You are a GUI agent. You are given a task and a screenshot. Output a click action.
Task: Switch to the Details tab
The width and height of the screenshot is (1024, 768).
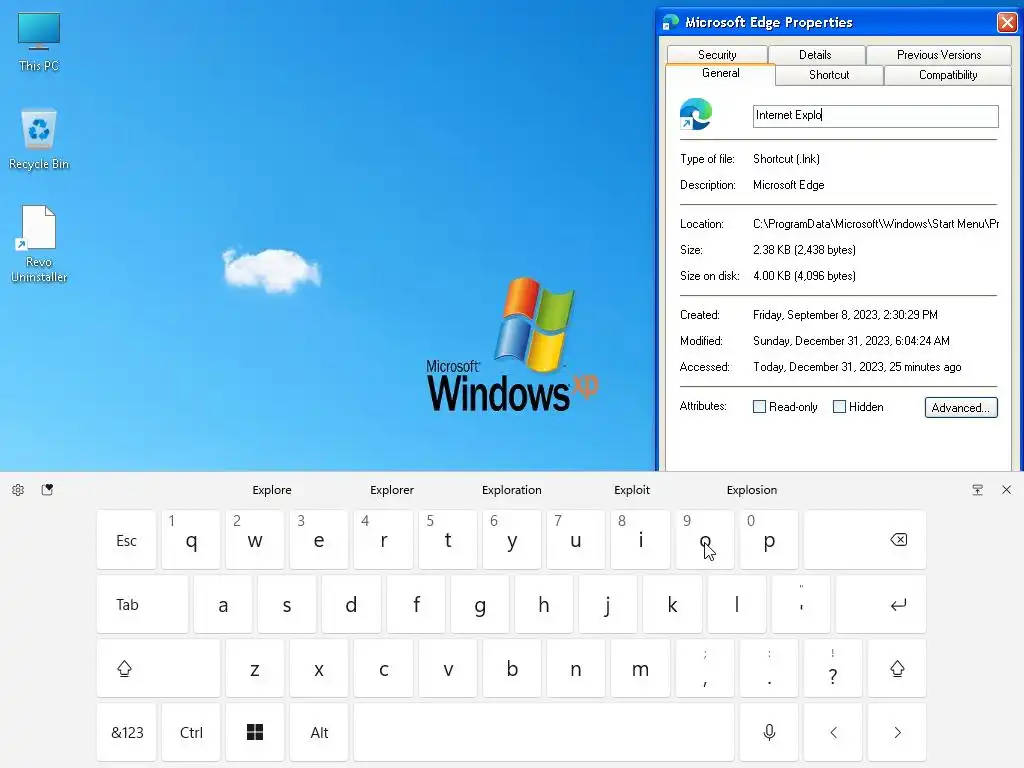click(x=816, y=55)
